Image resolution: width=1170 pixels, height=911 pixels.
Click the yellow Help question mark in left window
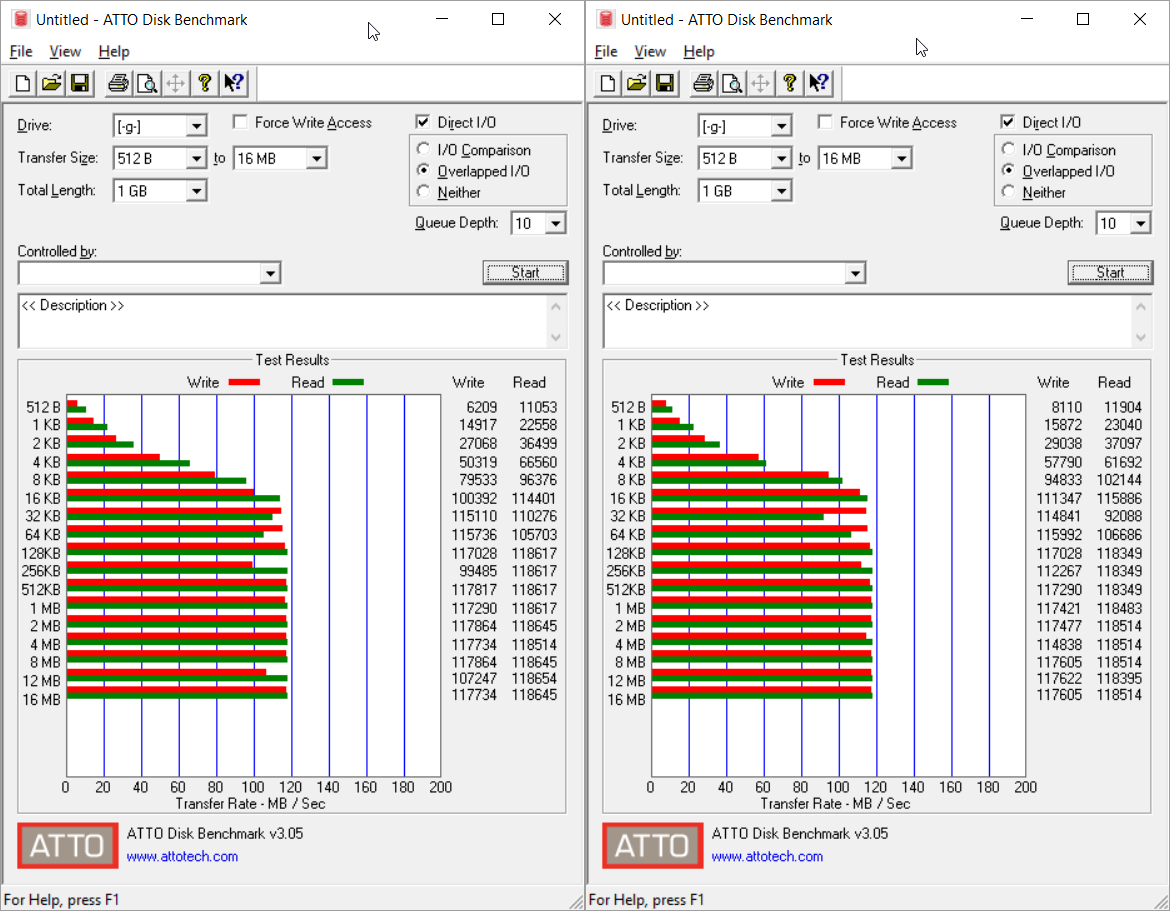[204, 83]
